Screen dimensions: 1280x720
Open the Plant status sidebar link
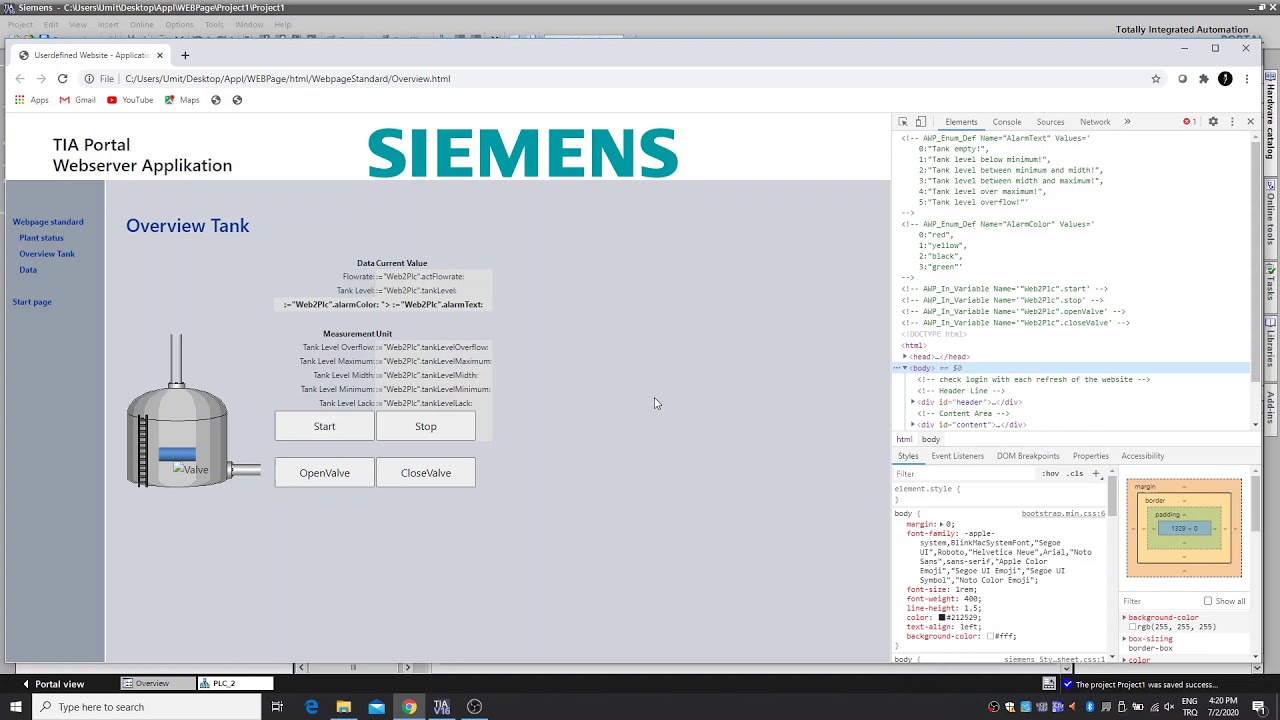pos(41,238)
